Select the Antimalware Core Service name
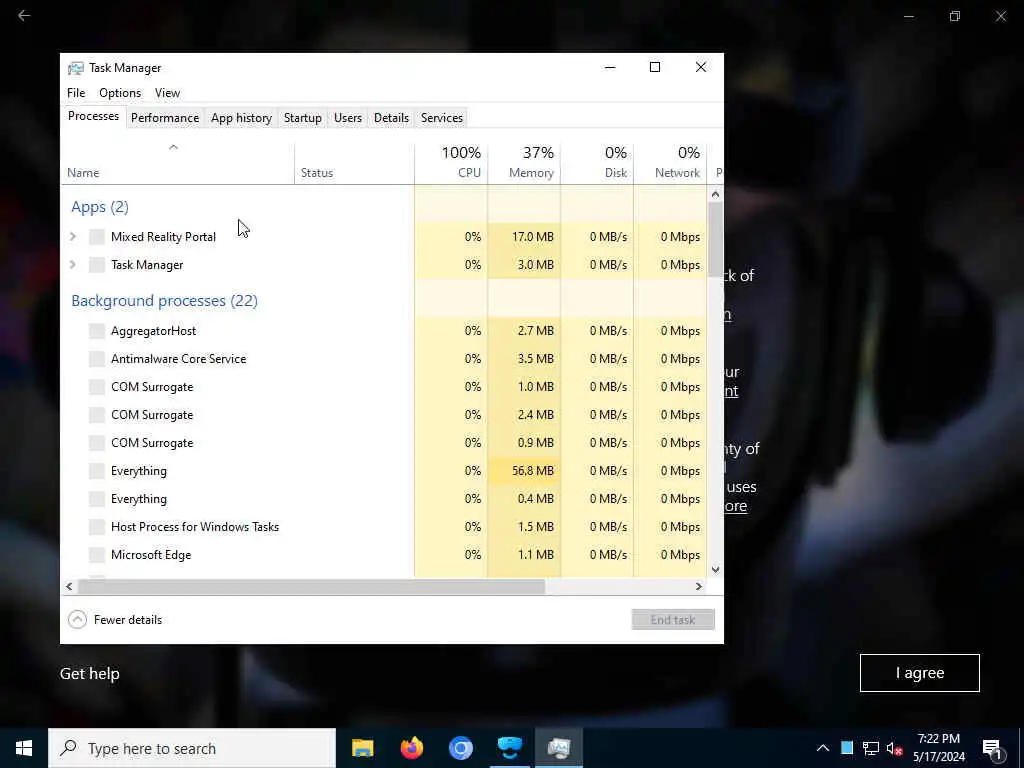The height and width of the screenshot is (768, 1024). (x=178, y=359)
